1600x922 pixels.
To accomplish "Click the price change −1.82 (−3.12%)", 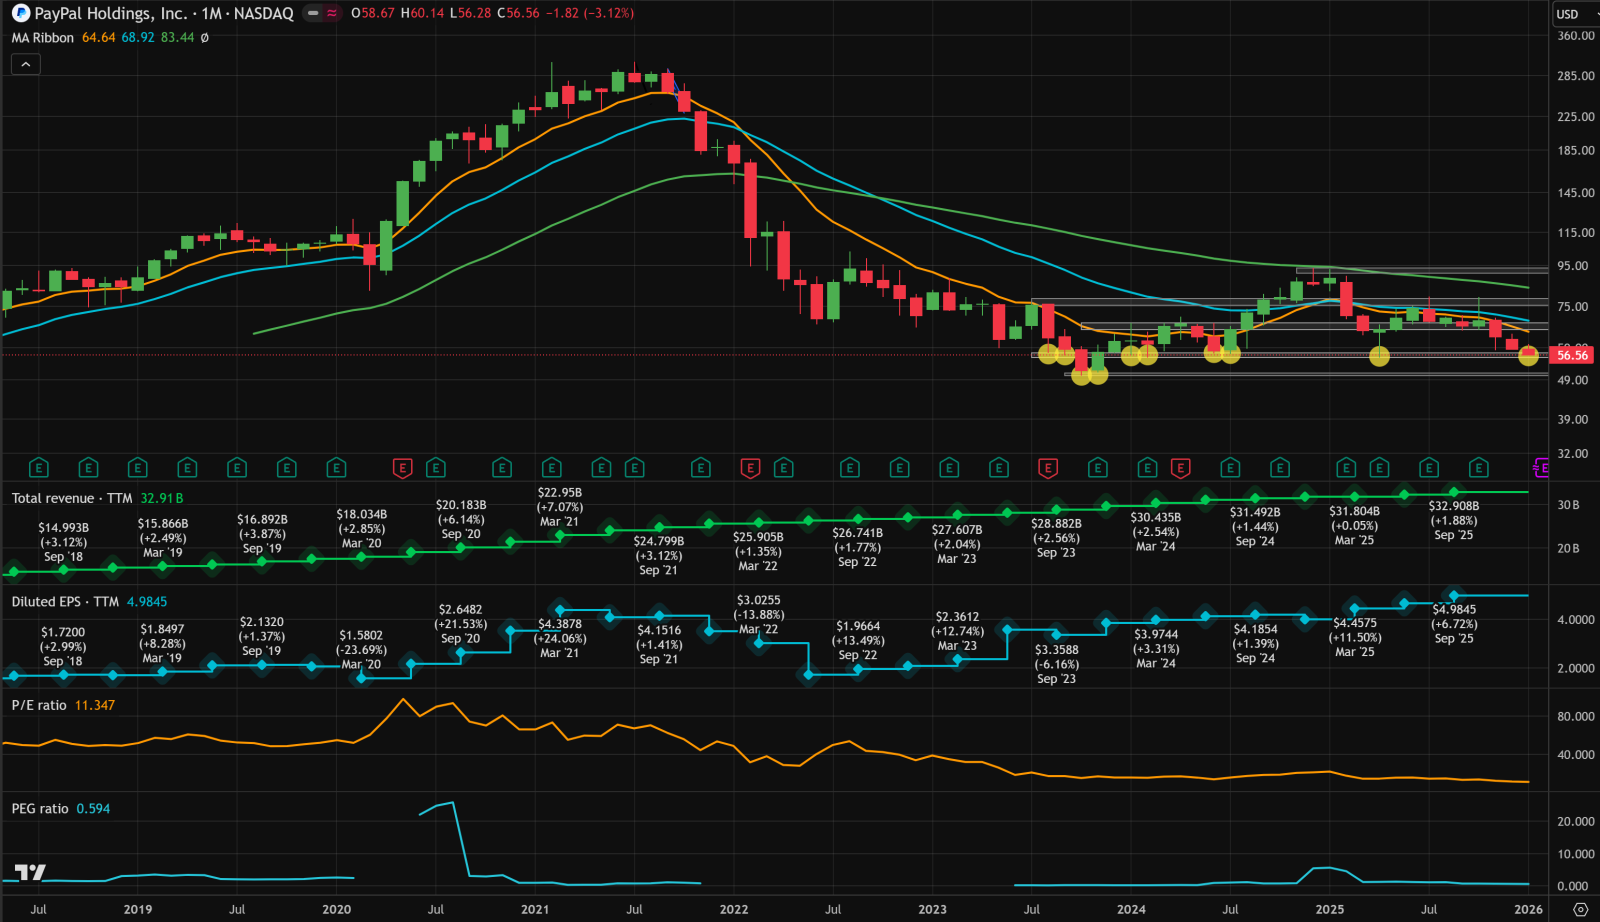I will coord(589,14).
